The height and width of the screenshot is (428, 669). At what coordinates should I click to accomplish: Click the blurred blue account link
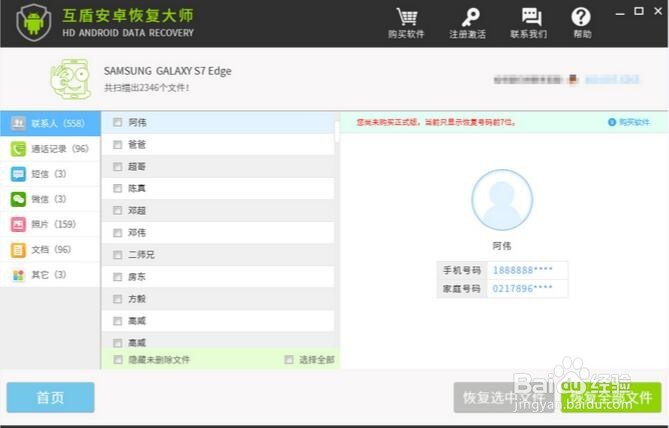(612, 79)
